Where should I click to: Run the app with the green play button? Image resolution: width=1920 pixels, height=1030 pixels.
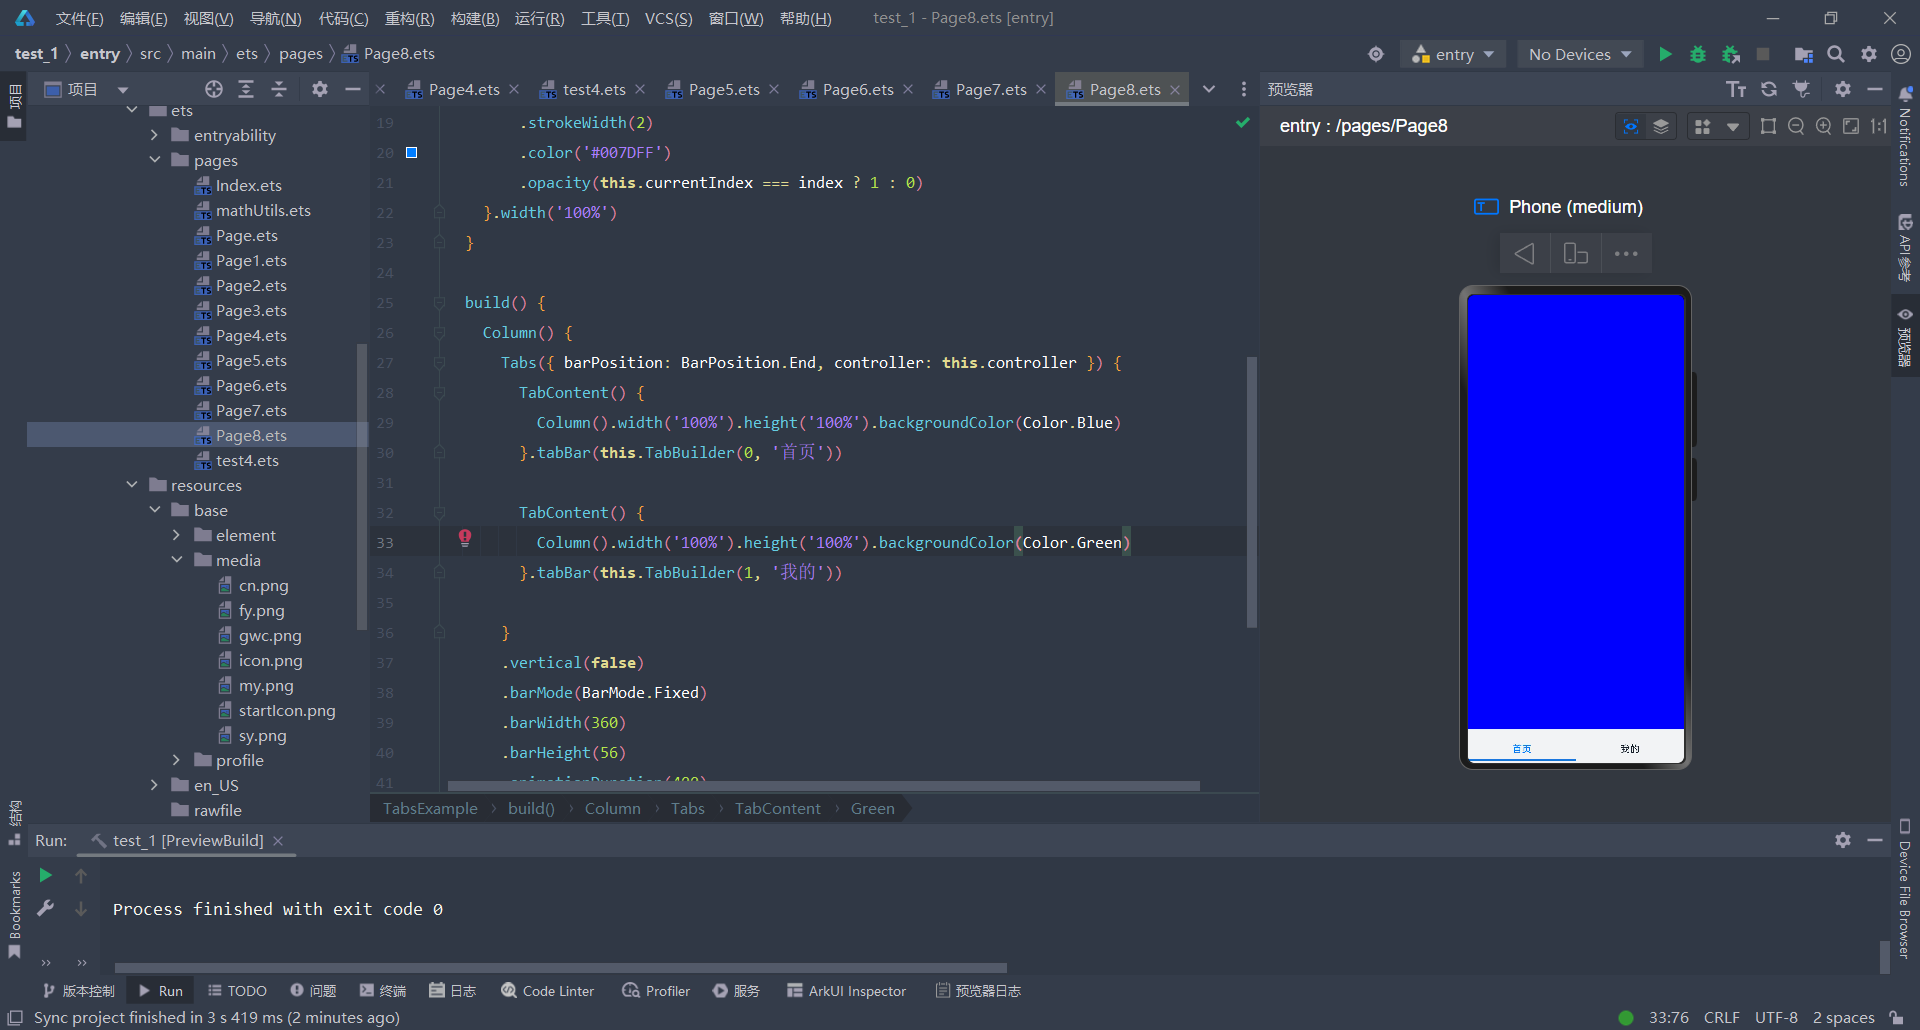coord(1665,54)
